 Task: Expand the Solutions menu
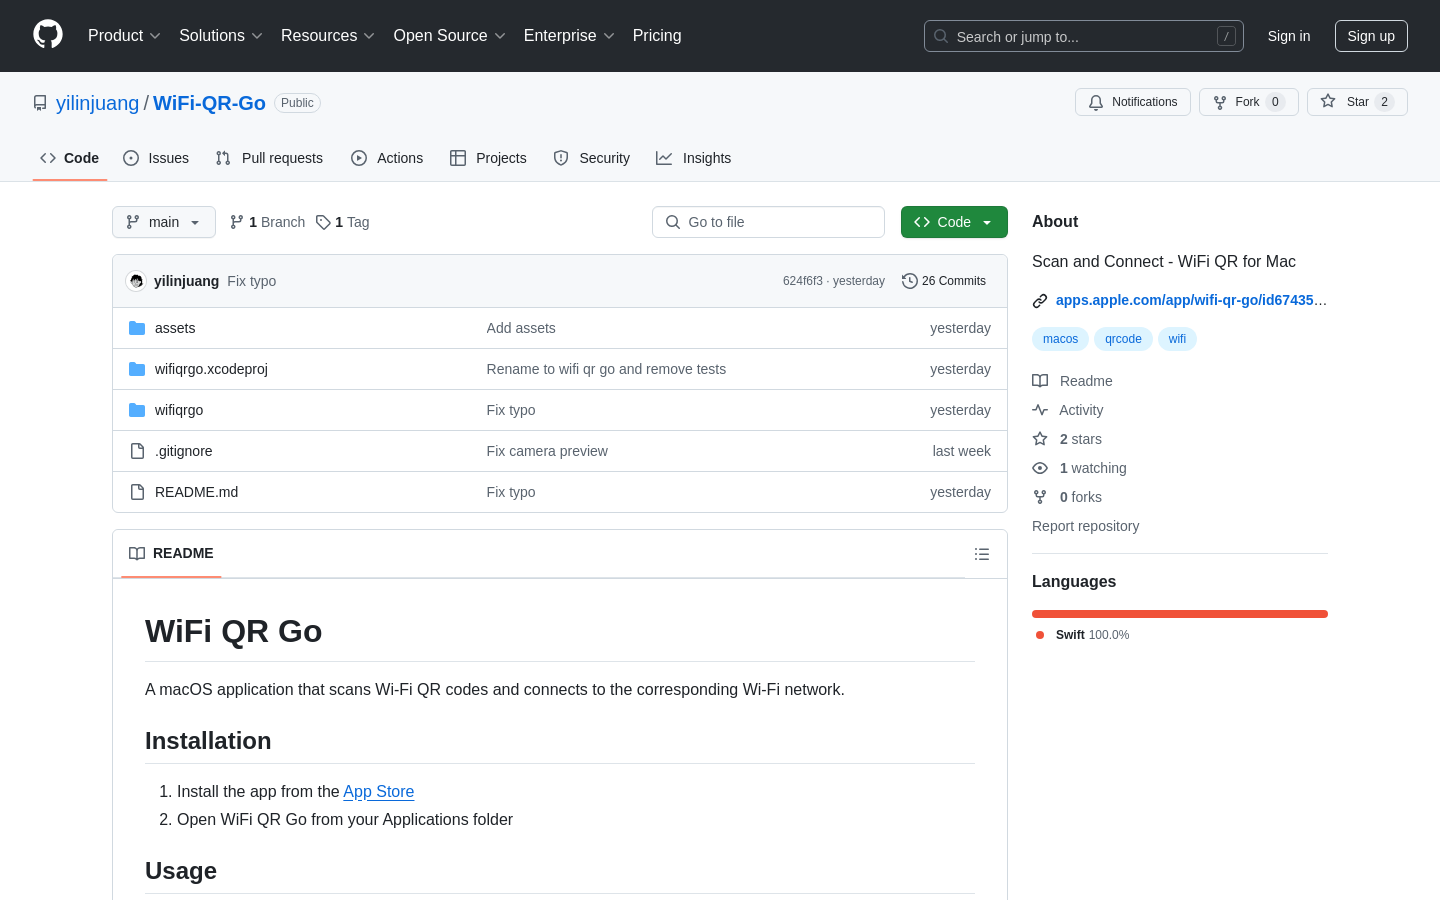[x=221, y=35]
